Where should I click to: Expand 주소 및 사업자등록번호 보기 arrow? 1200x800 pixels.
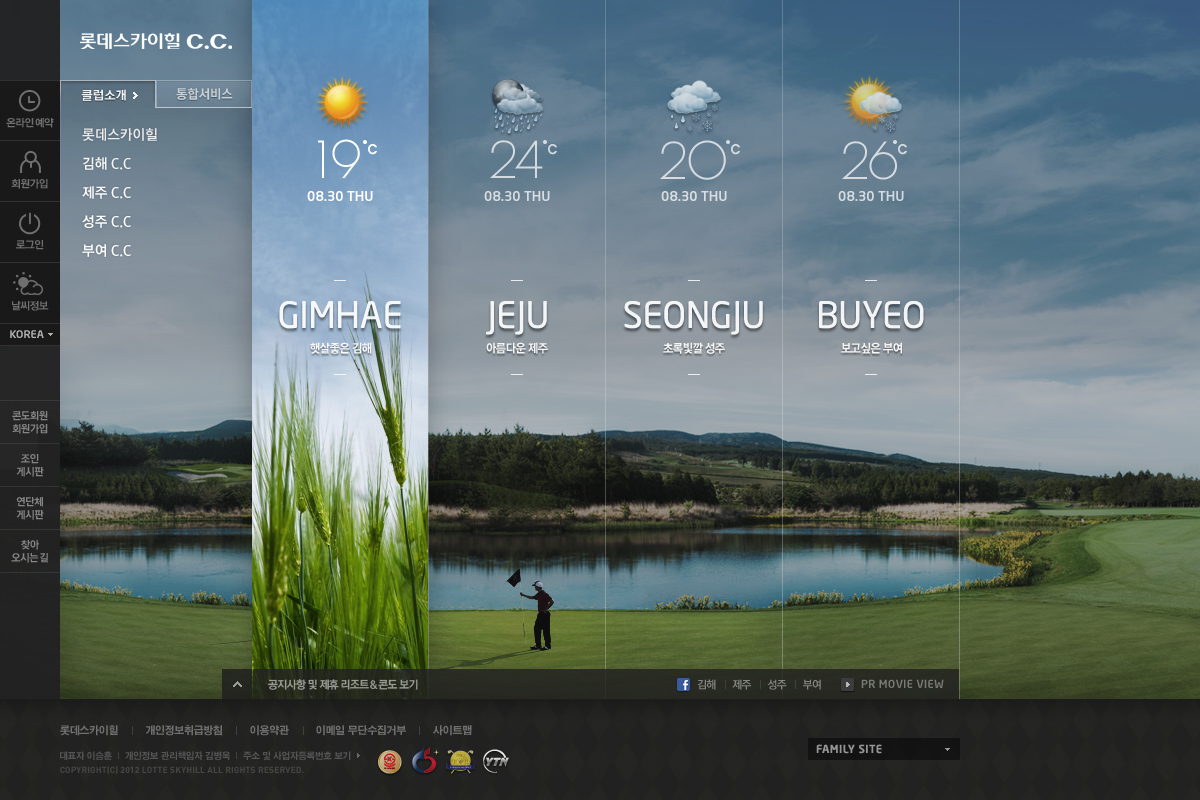358,755
